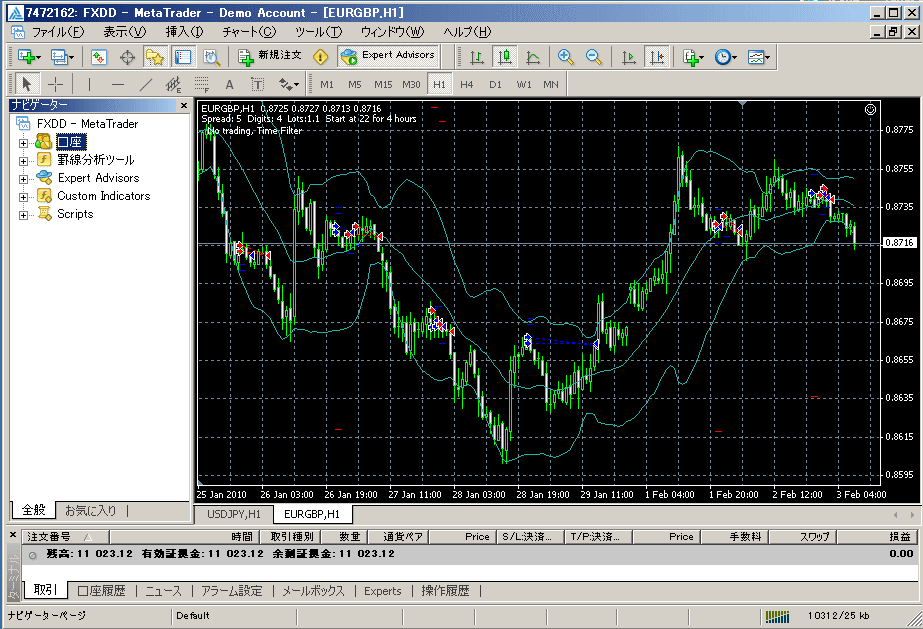Select the vertical line drawing tool
The image size is (923, 629).
tap(89, 84)
